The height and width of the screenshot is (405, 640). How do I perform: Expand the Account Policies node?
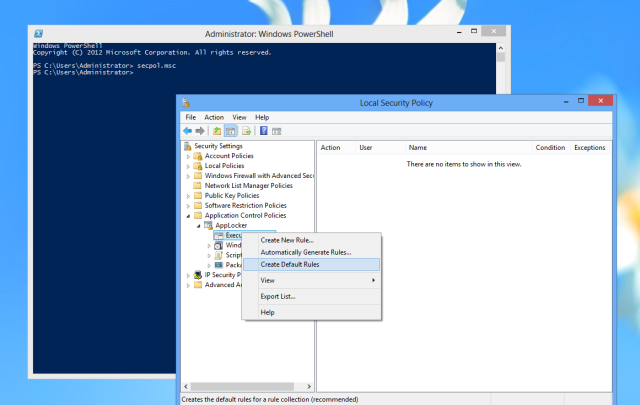click(x=188, y=156)
